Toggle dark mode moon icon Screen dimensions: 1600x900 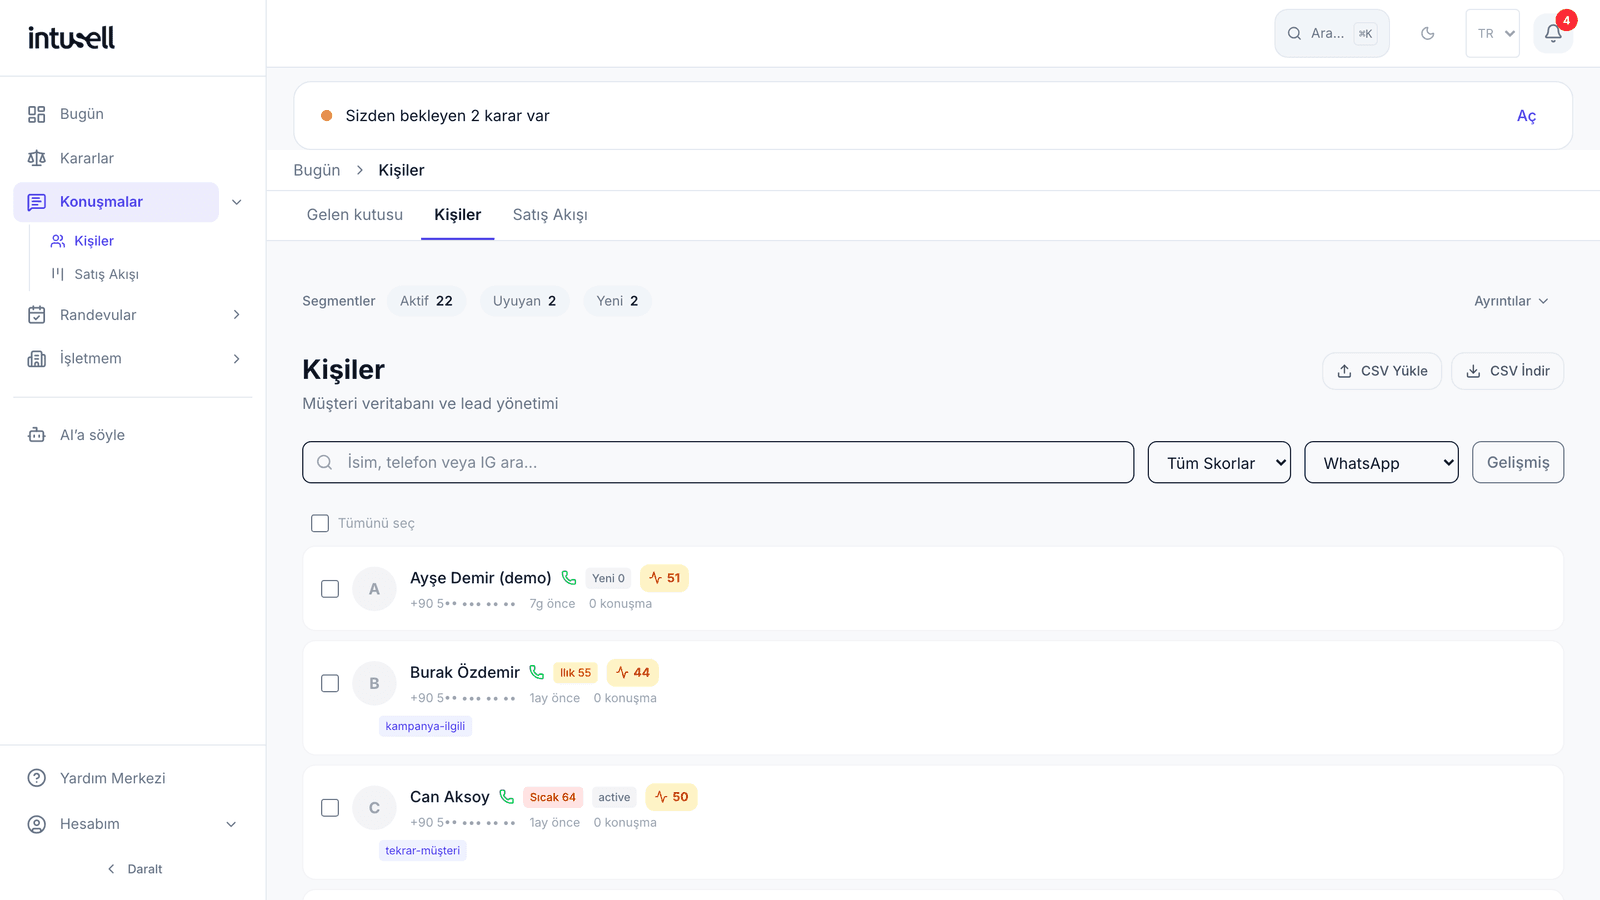click(1427, 33)
